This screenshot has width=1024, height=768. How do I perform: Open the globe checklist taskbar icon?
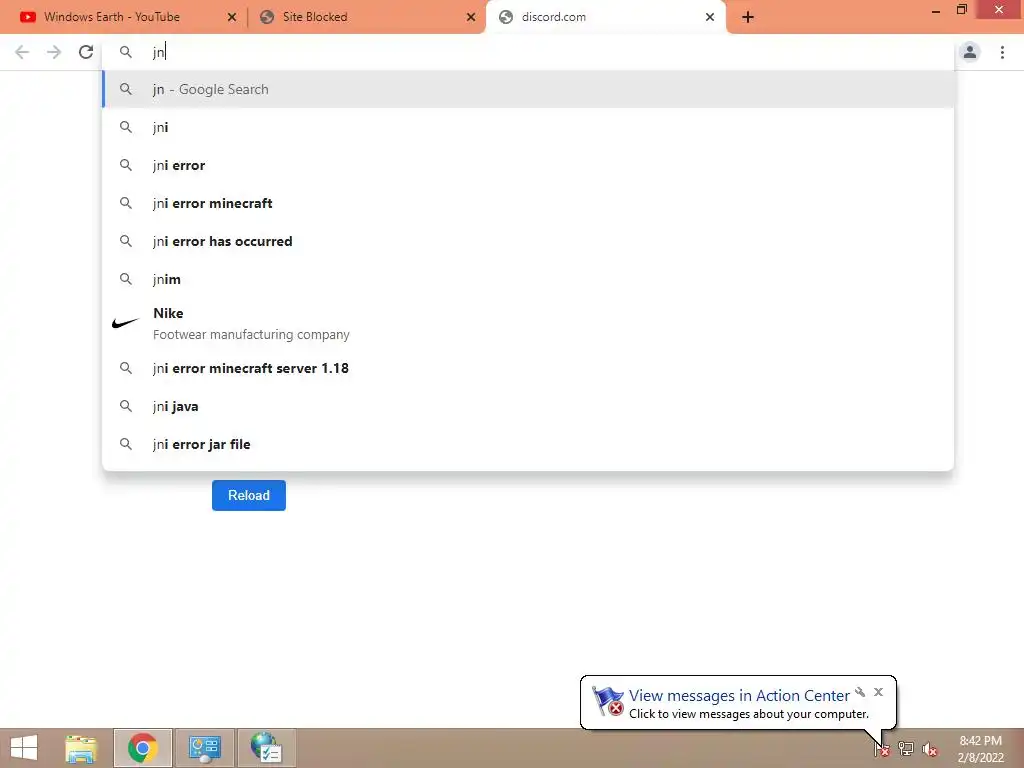[266, 748]
